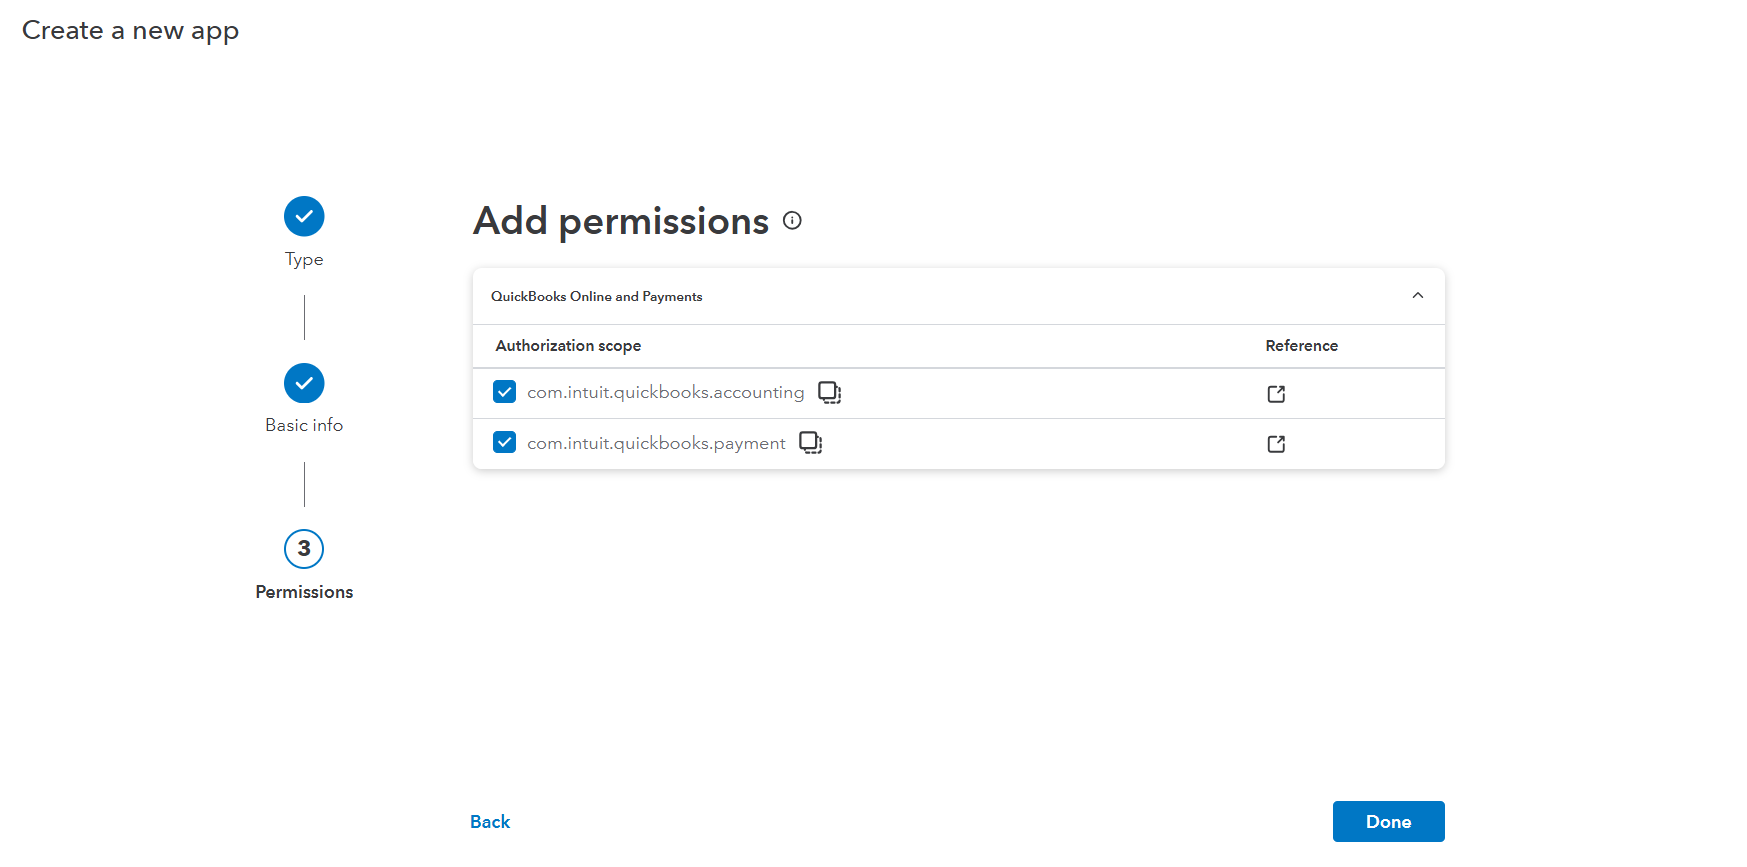Copy the com.intuit.quickbooks.accounting scope
The height and width of the screenshot is (867, 1747).
point(829,392)
